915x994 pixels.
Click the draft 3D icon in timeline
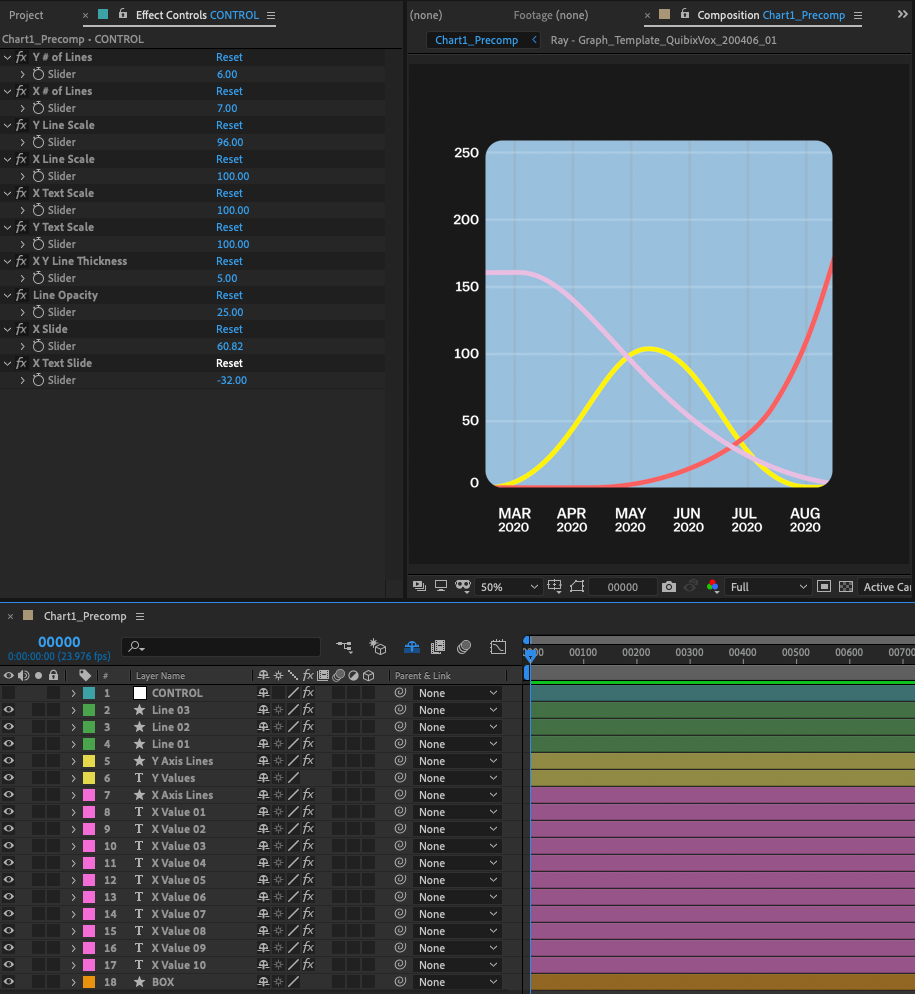[x=377, y=647]
